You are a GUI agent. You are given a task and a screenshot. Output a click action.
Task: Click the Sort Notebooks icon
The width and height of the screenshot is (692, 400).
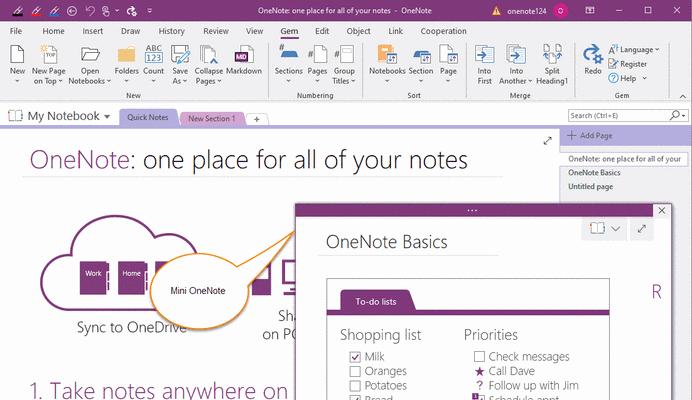[x=387, y=54]
